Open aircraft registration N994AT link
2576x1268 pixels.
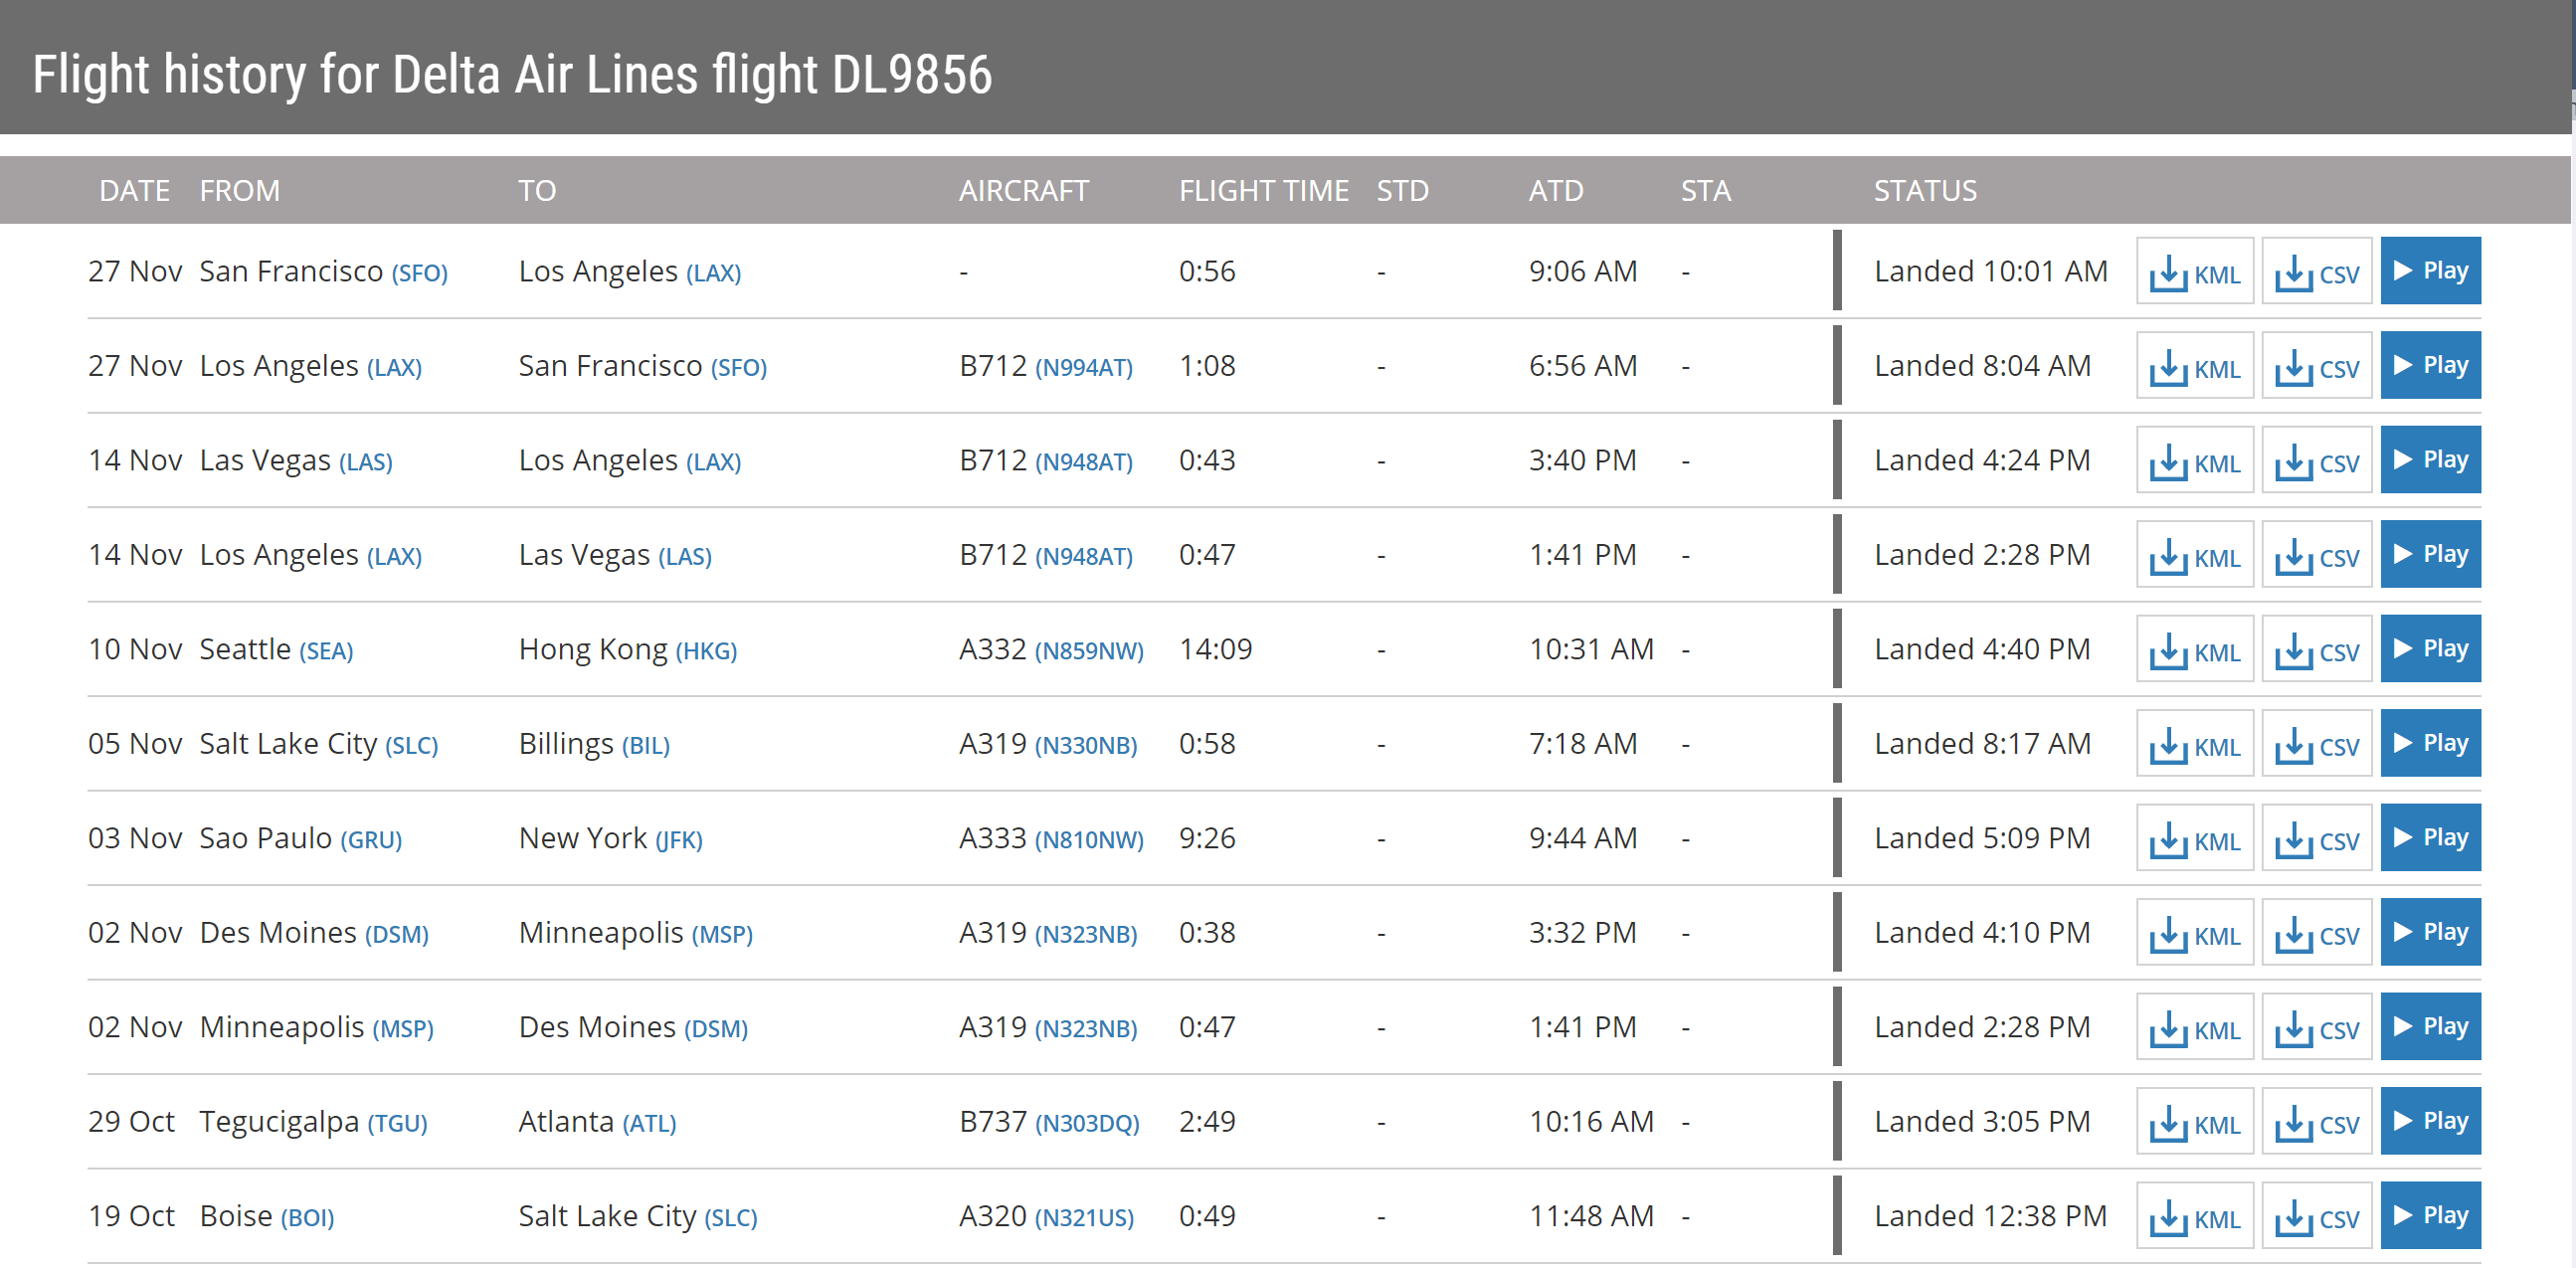[x=1083, y=368]
